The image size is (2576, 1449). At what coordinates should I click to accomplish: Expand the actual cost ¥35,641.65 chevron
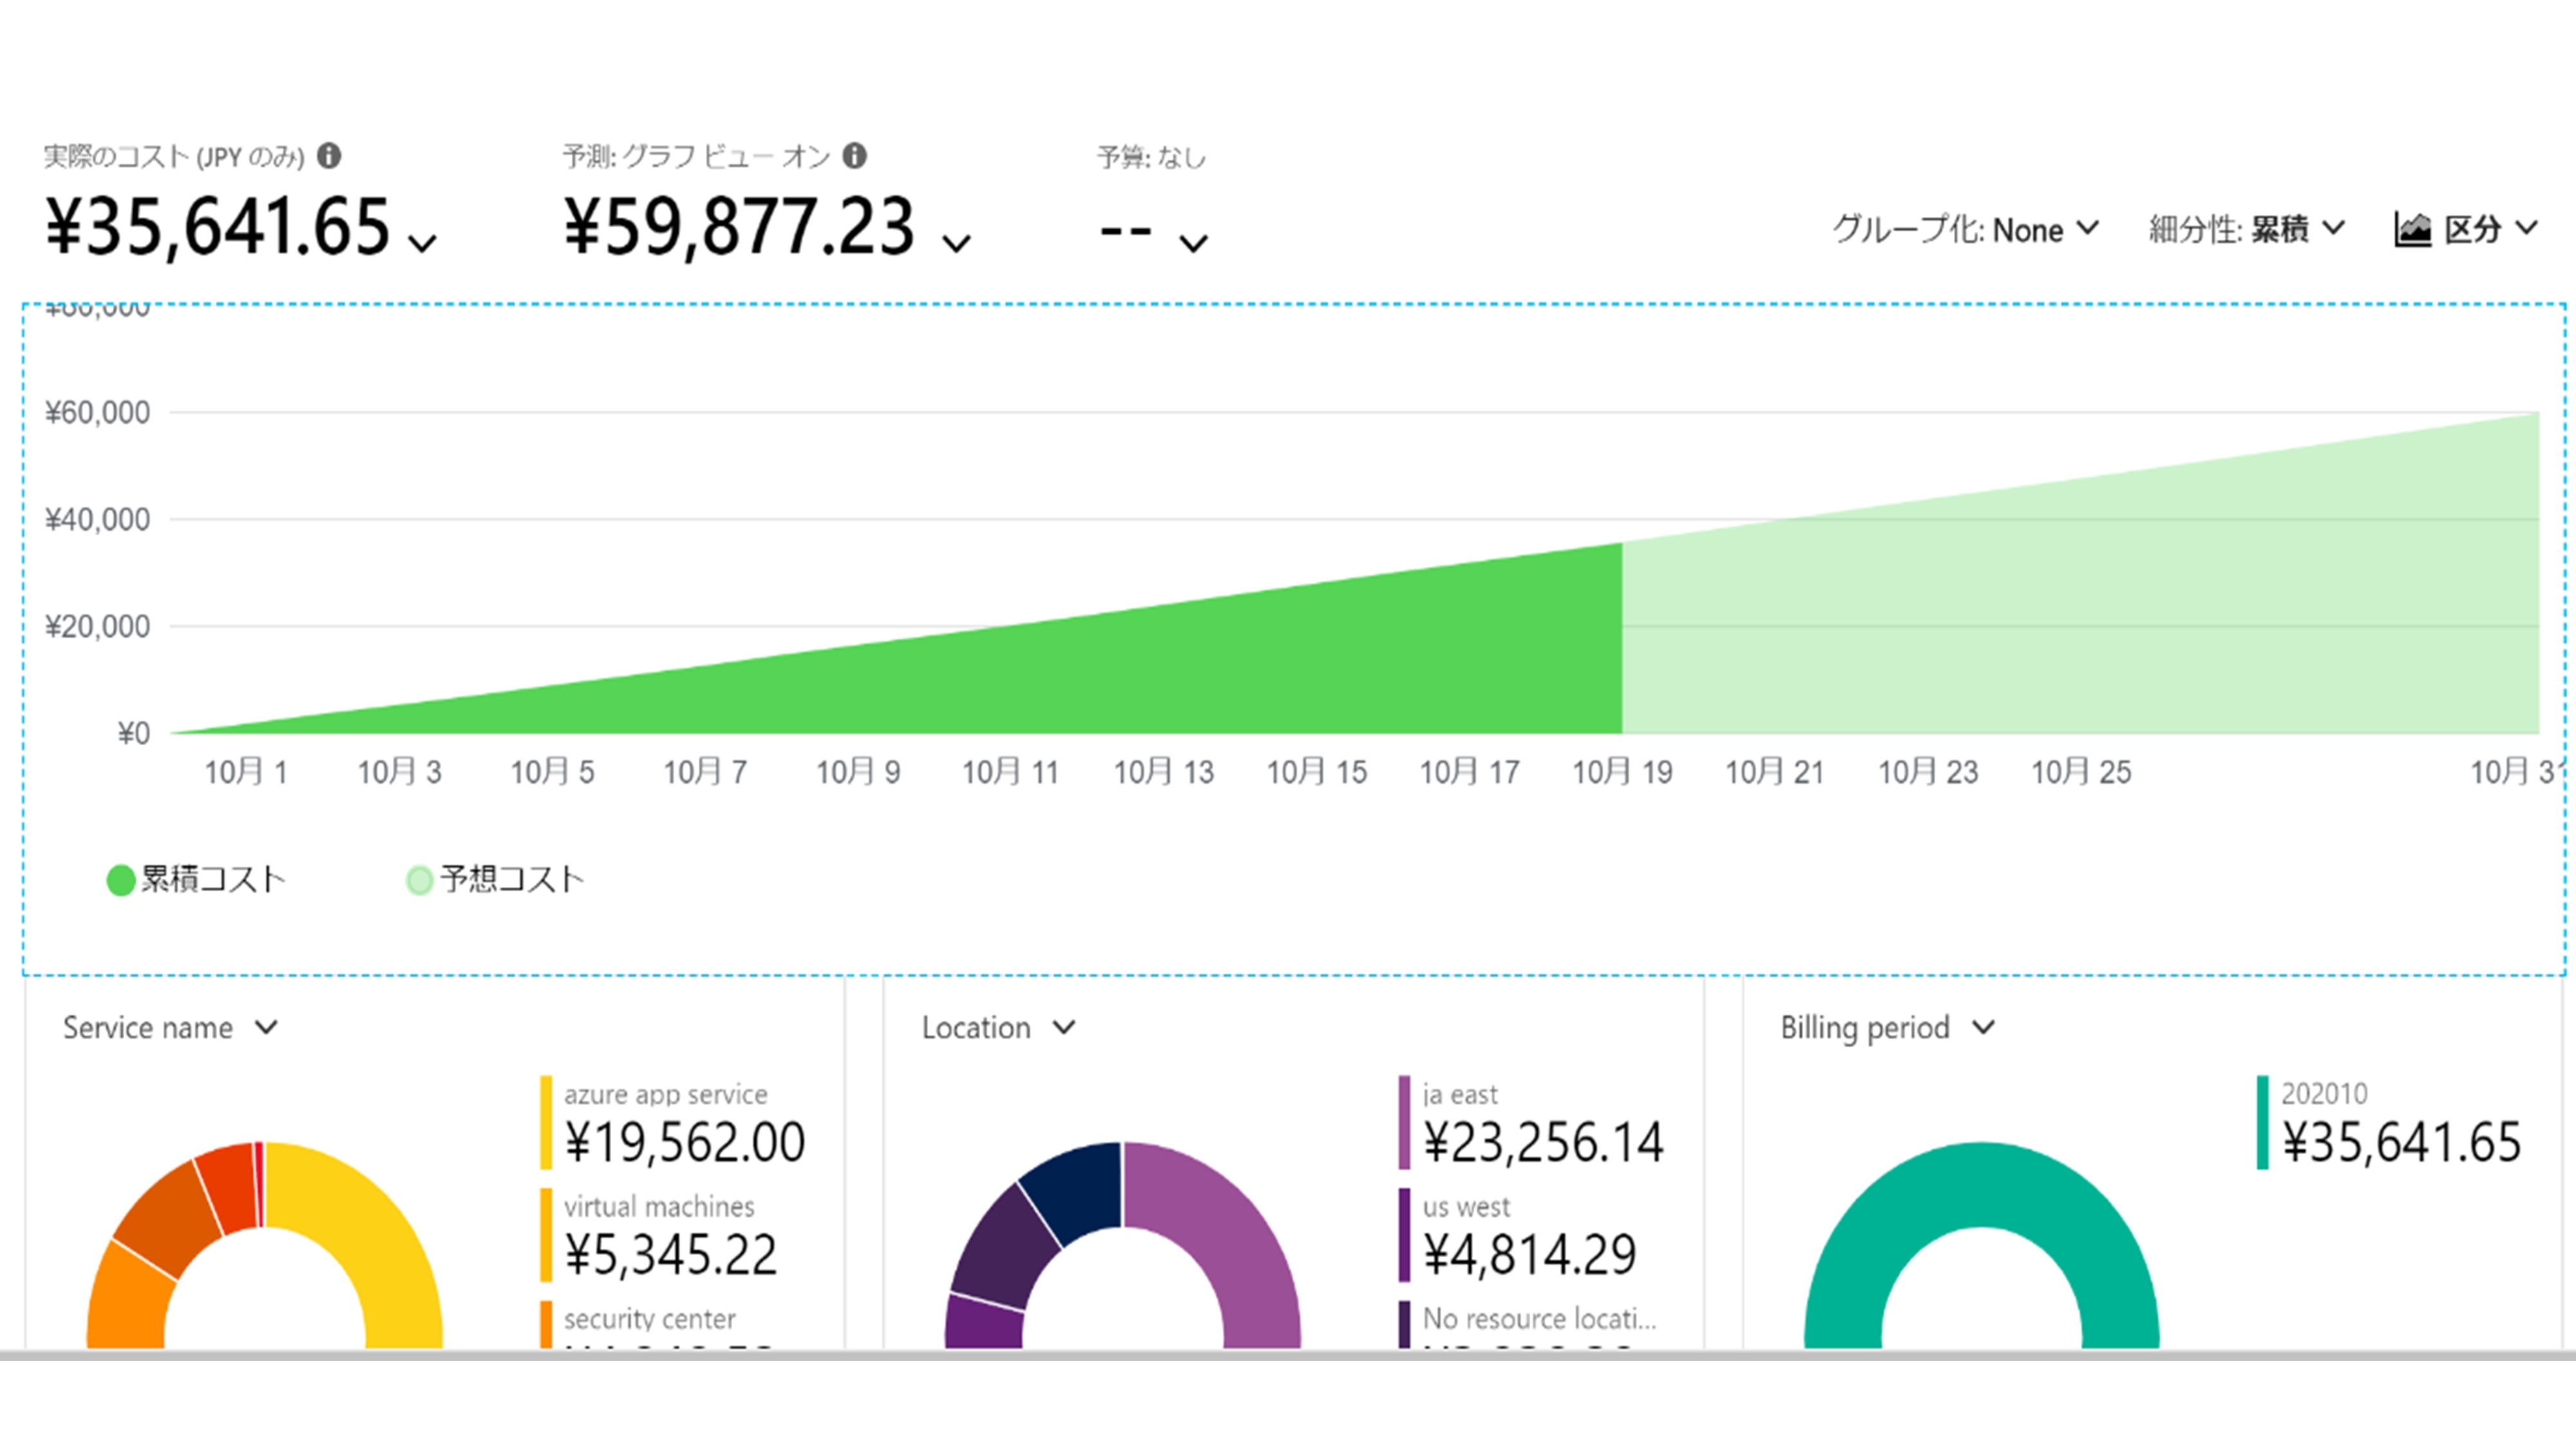point(424,243)
